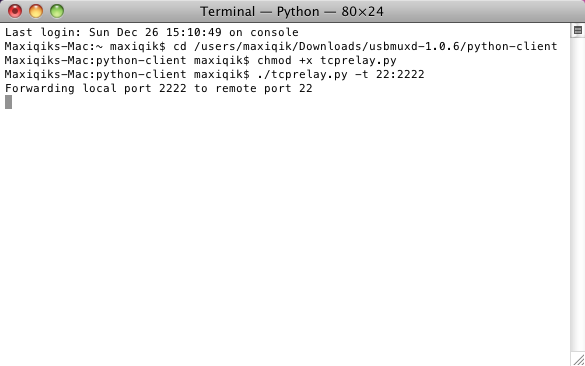Viewport: 585px width, 366px height.
Task: Click the 'chmod +x tcprelay.py' command text
Action: pos(327,60)
